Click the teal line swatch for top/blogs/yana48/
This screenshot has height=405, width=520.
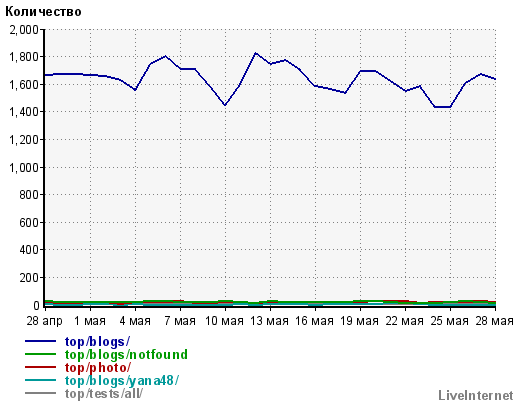pos(40,380)
